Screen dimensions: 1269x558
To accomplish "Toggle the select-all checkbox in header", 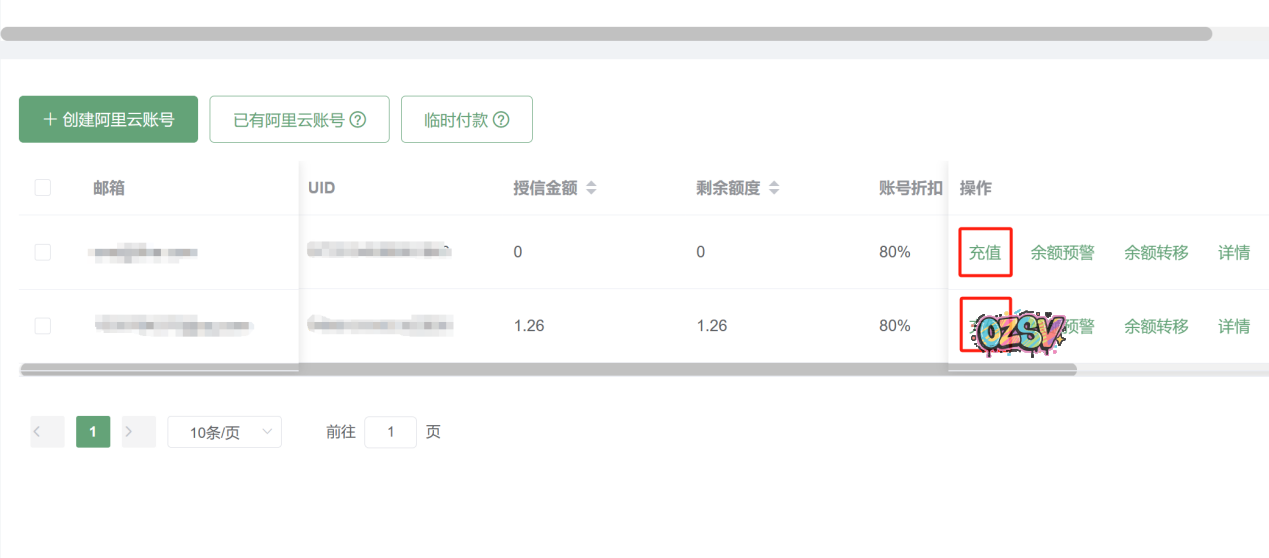I will click(x=43, y=188).
